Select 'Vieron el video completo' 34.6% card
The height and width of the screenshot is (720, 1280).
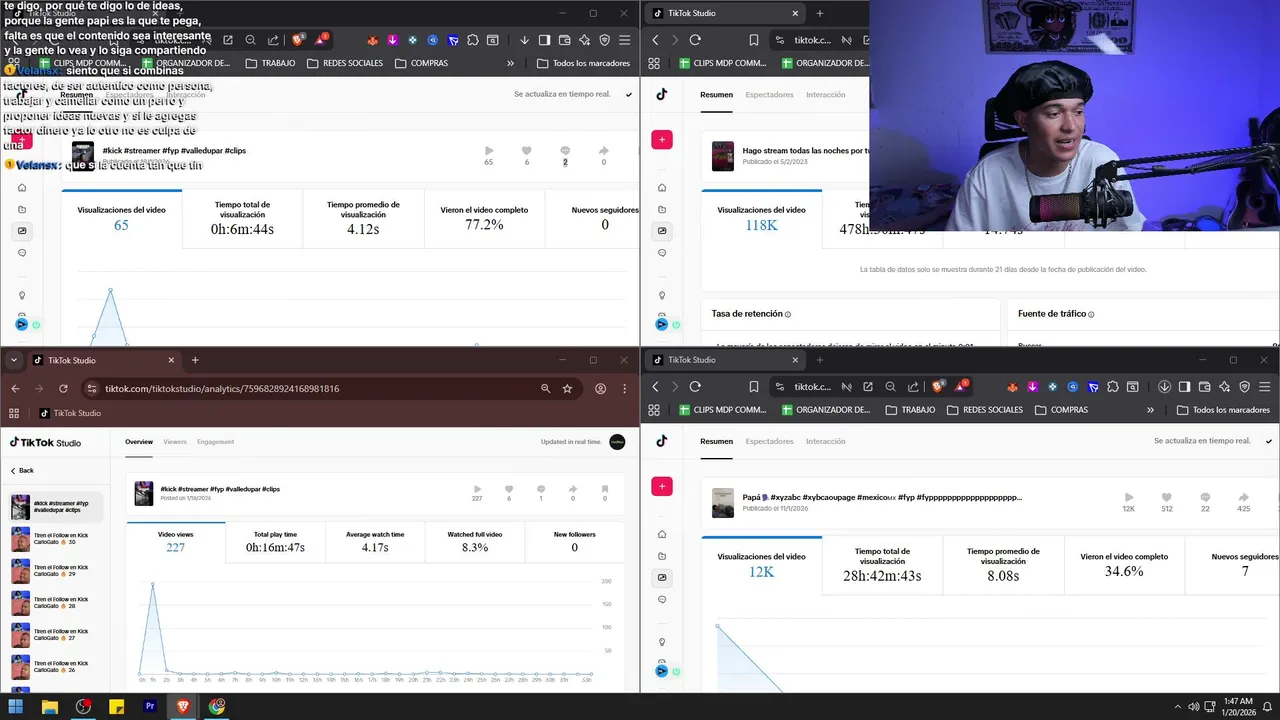1123,566
